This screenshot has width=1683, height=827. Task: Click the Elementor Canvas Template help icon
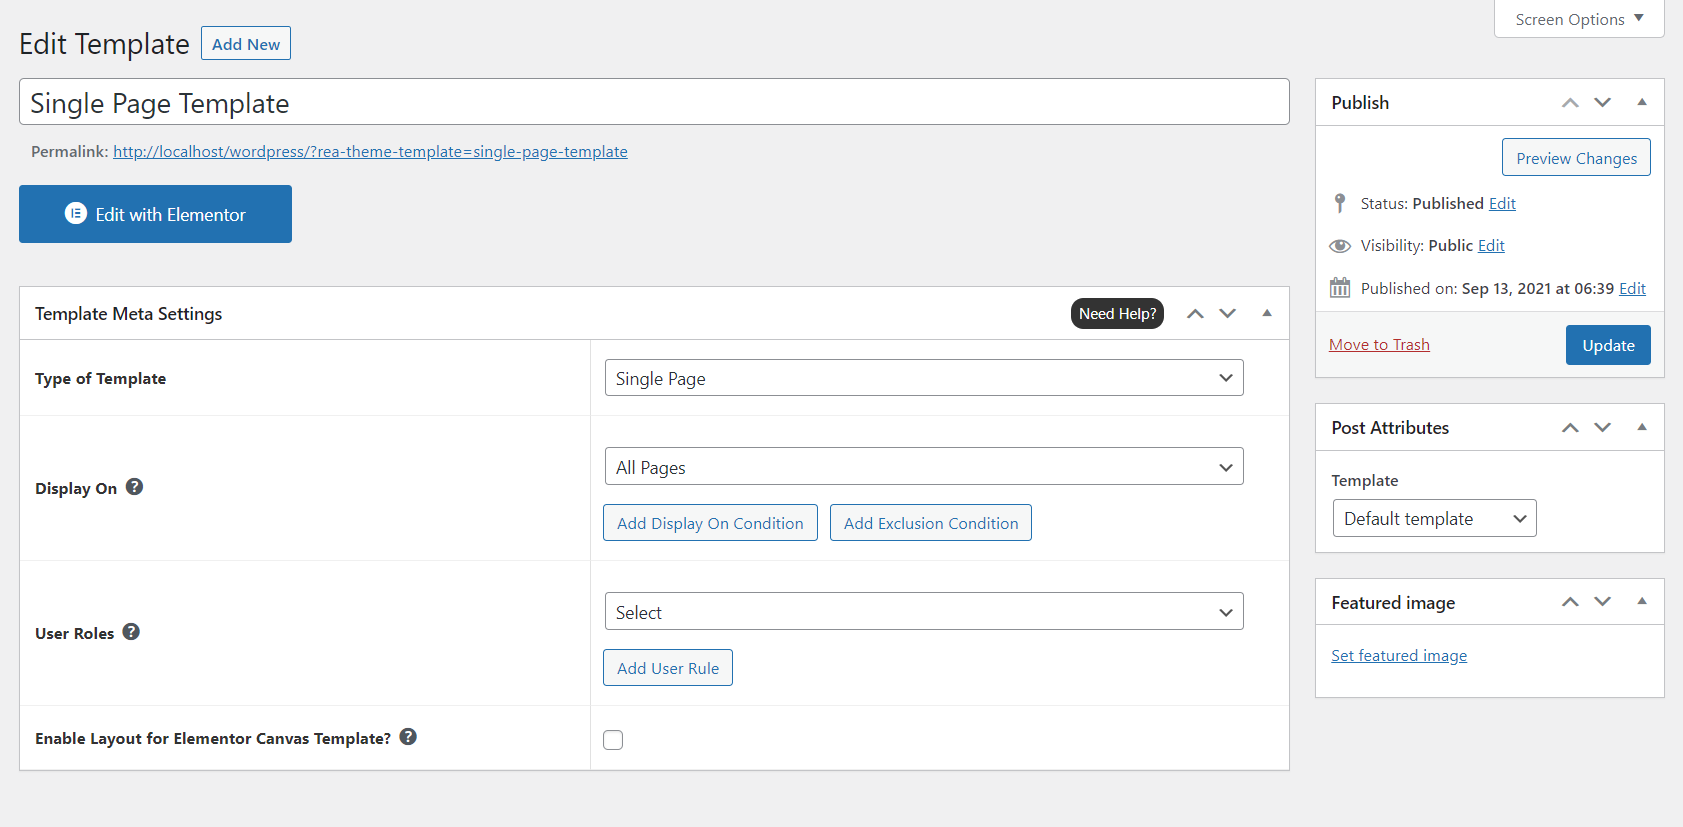click(408, 737)
